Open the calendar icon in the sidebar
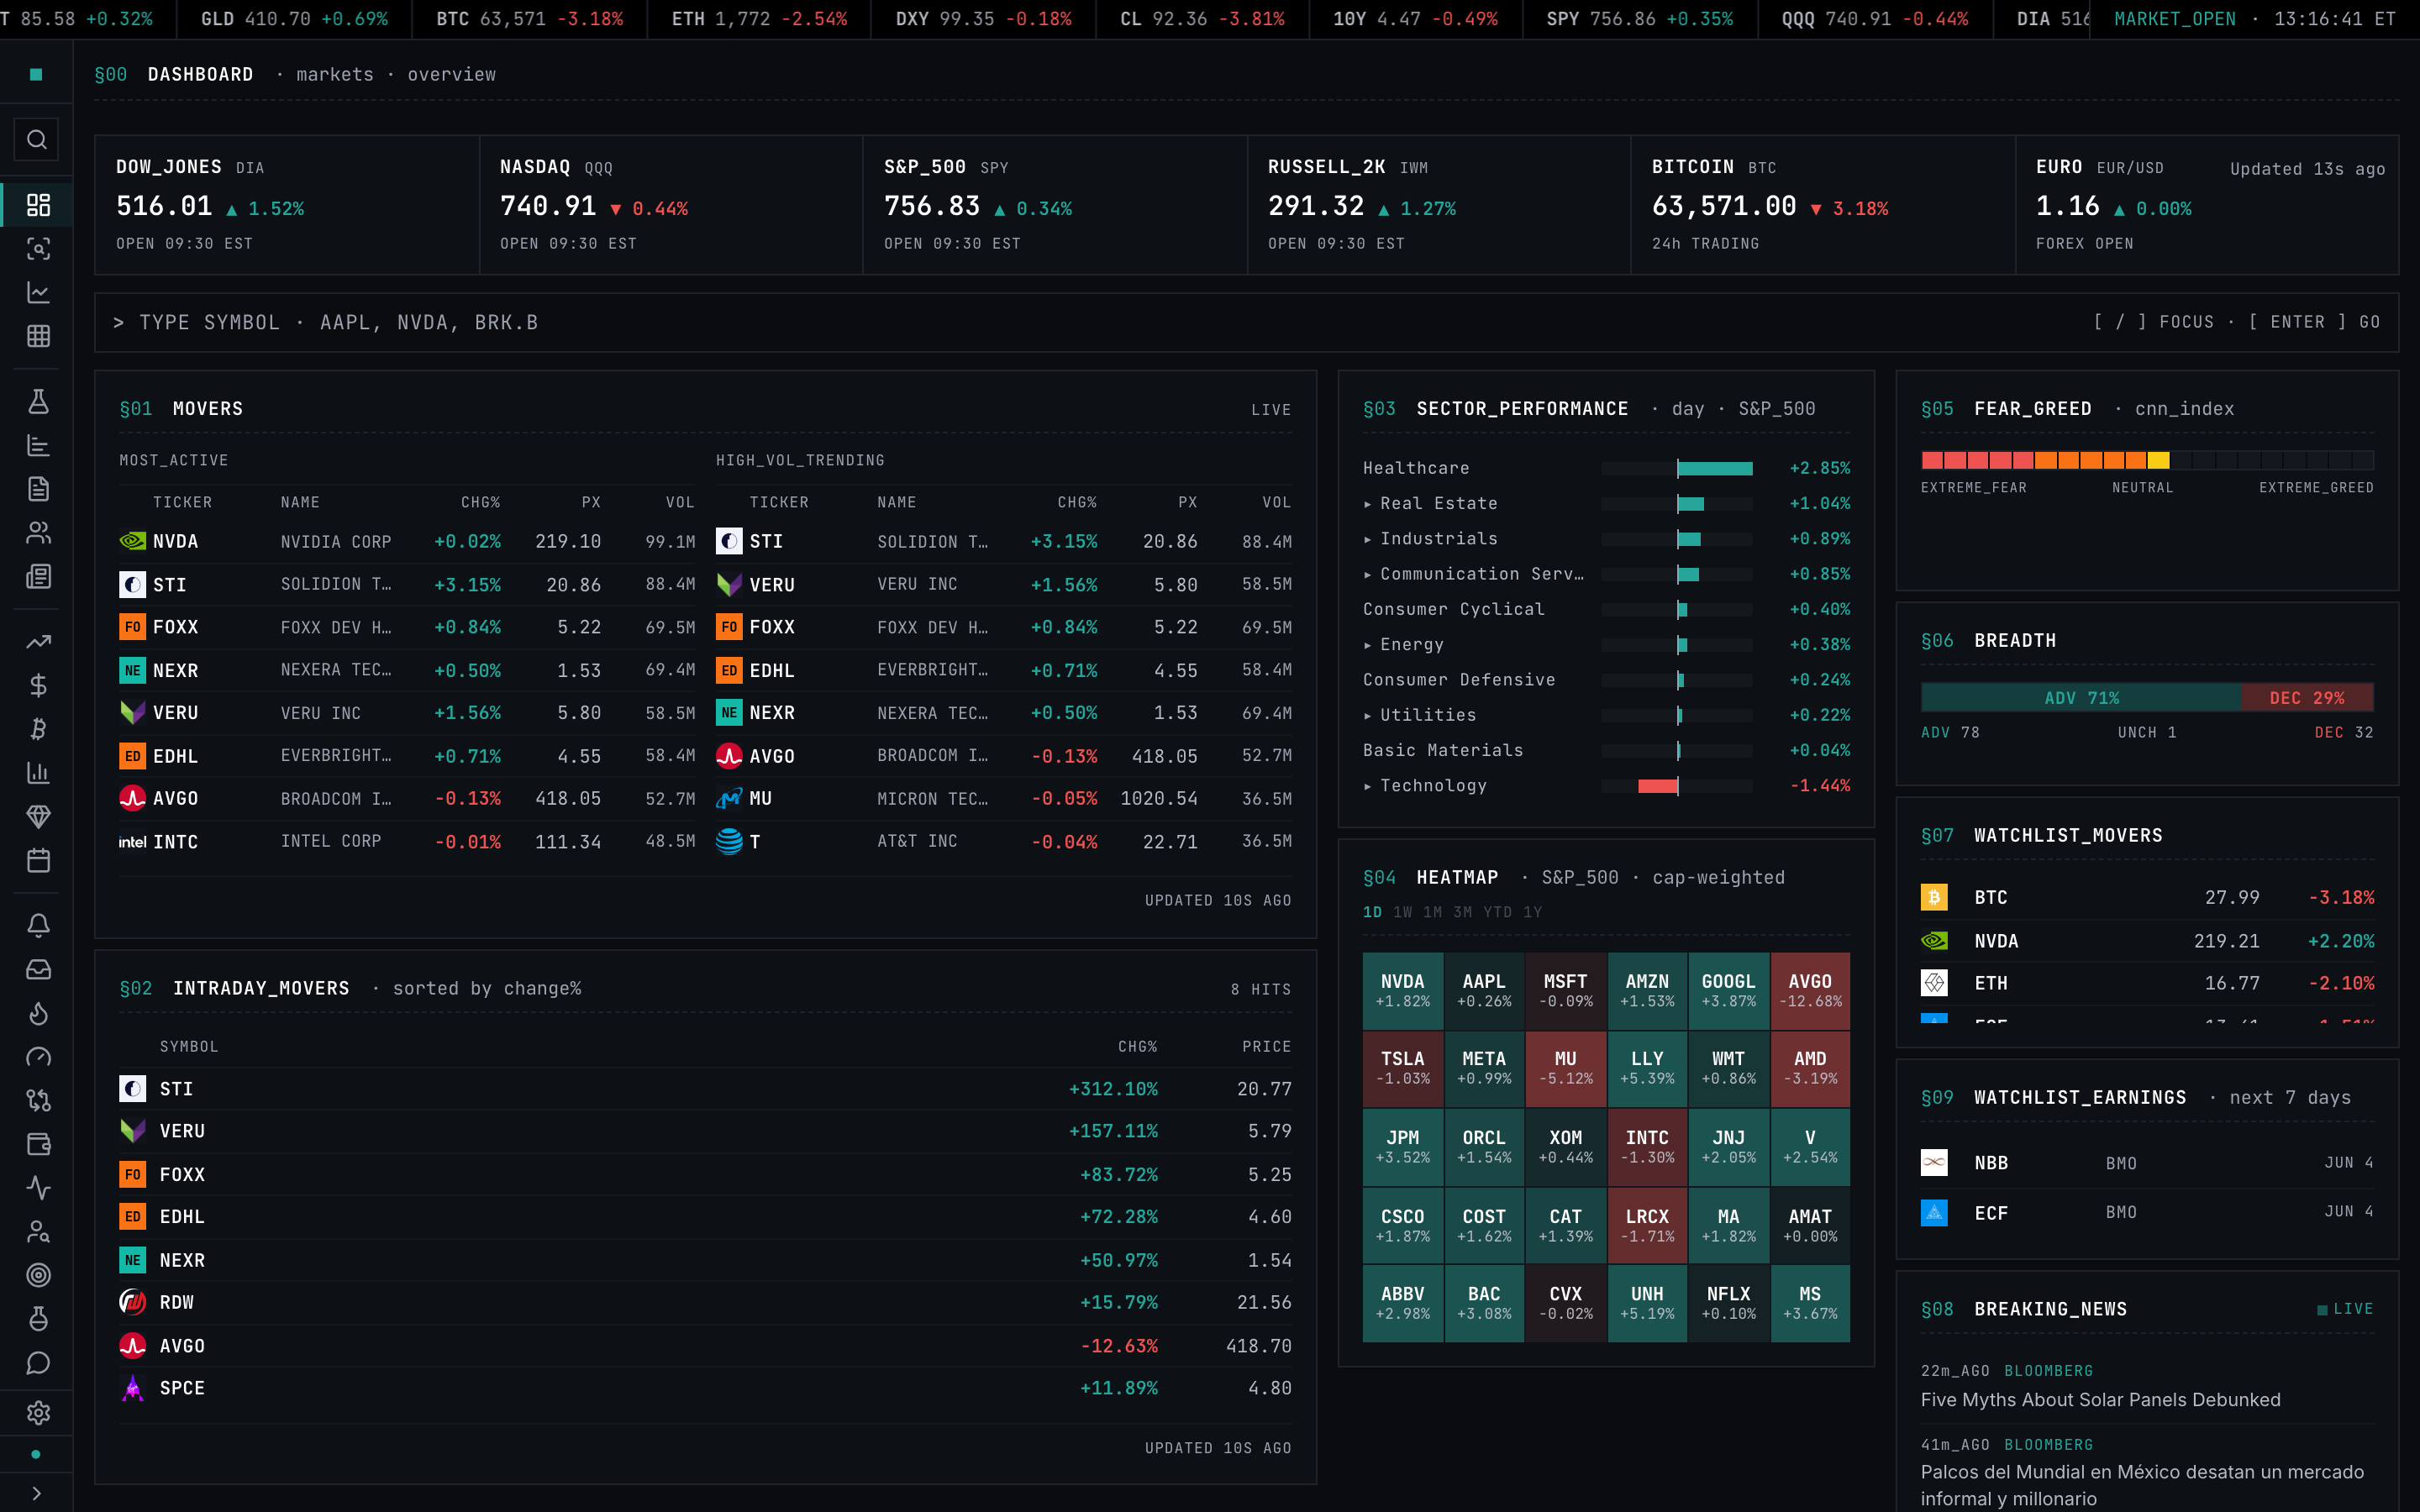The image size is (2420, 1512). [x=38, y=860]
